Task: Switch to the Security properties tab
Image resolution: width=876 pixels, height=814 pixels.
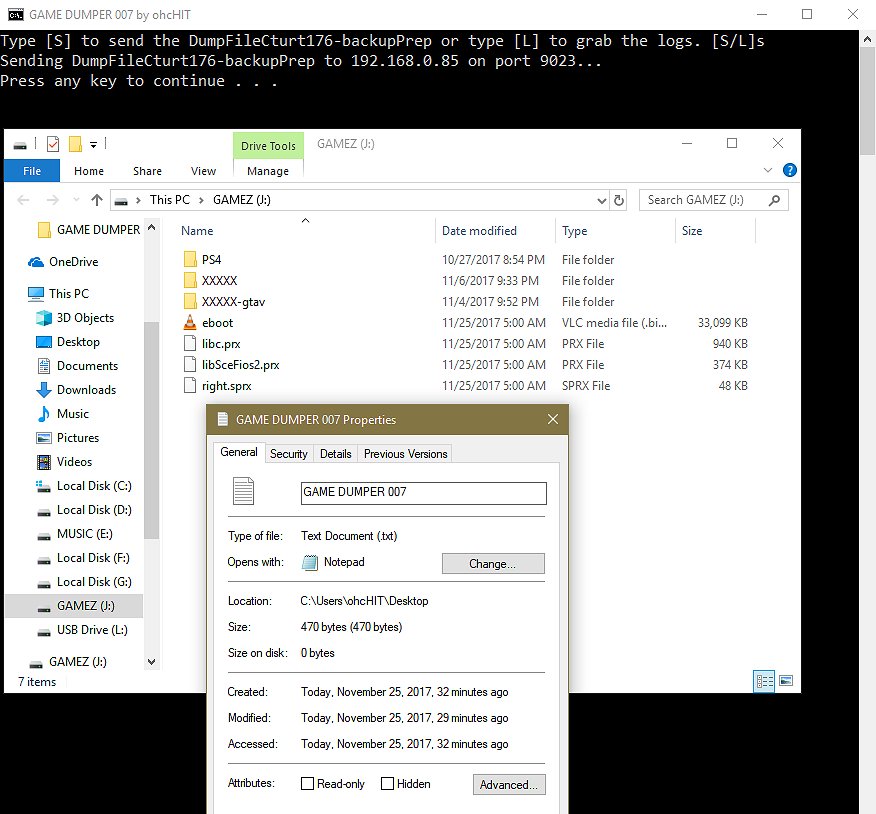Action: [x=288, y=454]
